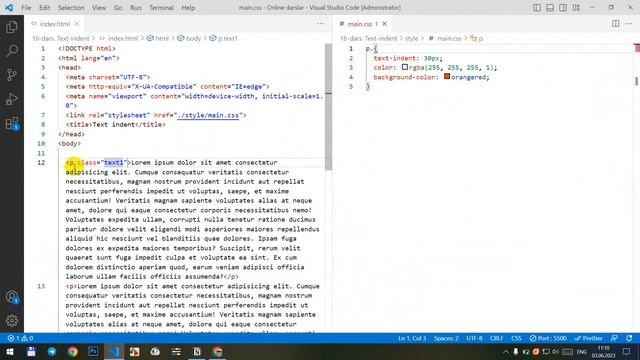Open the Manage gear menu
The height and width of the screenshot is (360, 640).
tap(12, 321)
